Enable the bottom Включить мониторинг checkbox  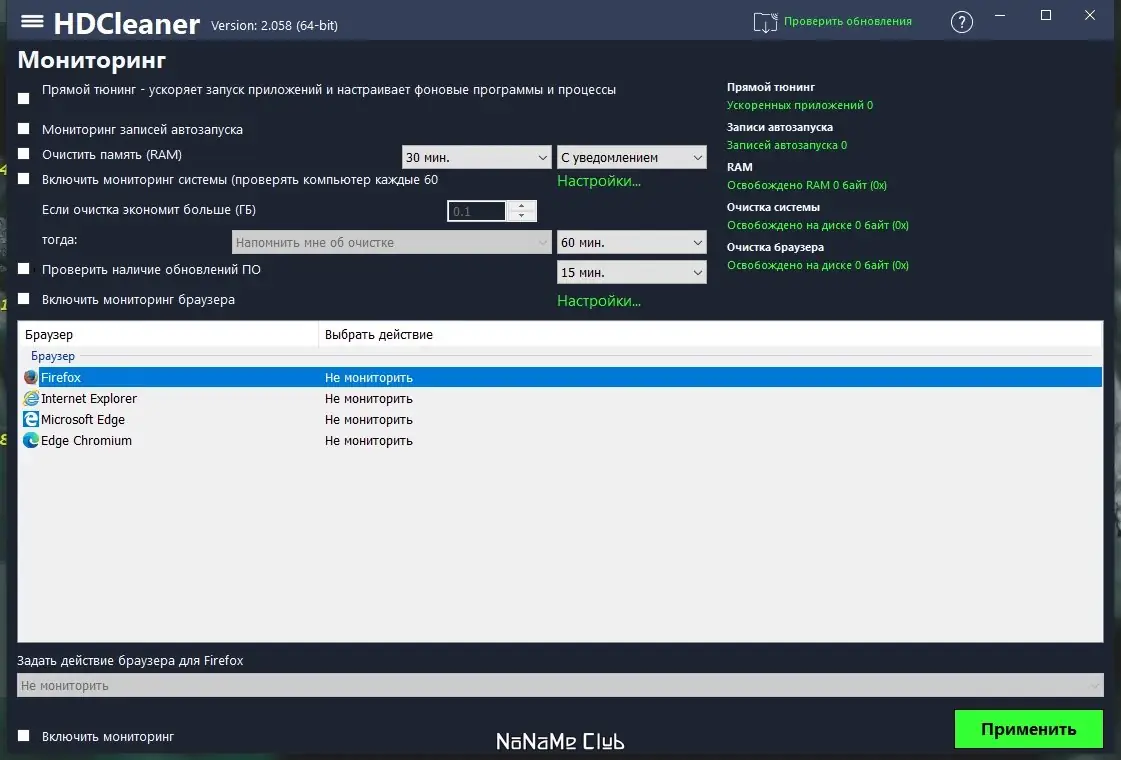pos(24,736)
